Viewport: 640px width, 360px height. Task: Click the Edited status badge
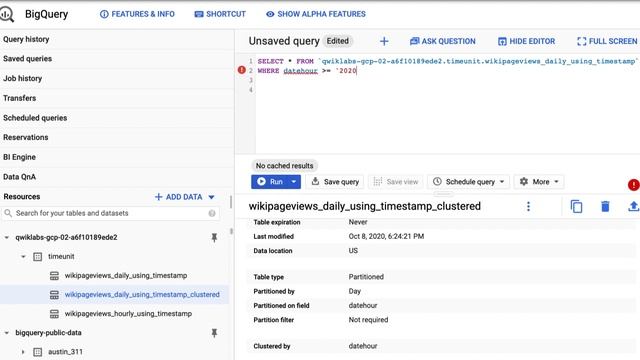338,41
